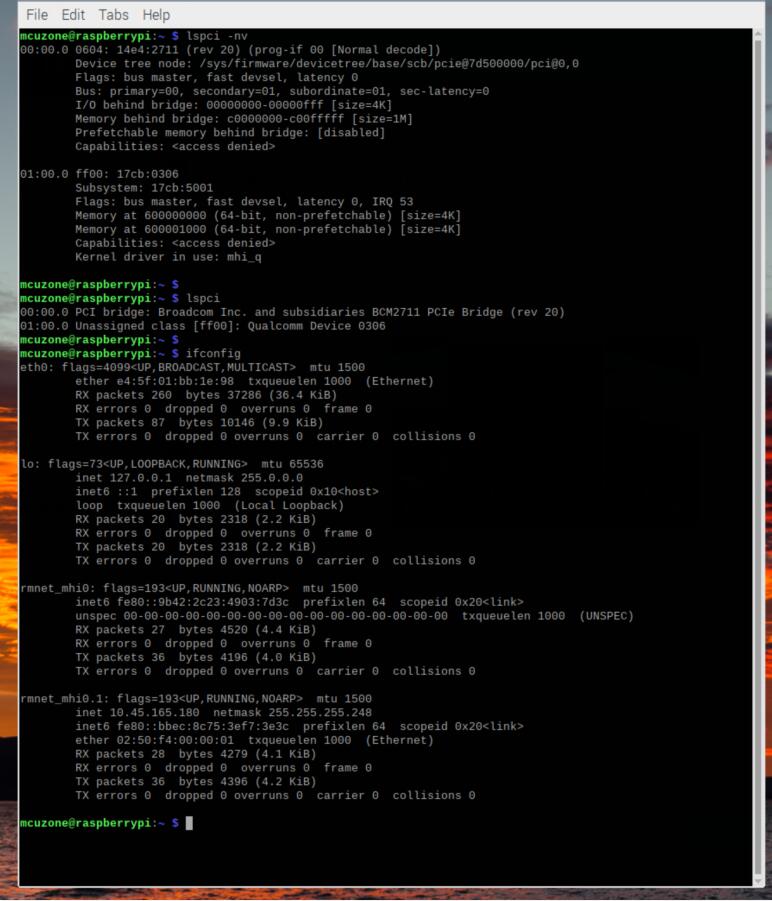
Task: Click 'inet6 fe80::9b42:2c23:4903:7d3c' line
Action: point(299,602)
